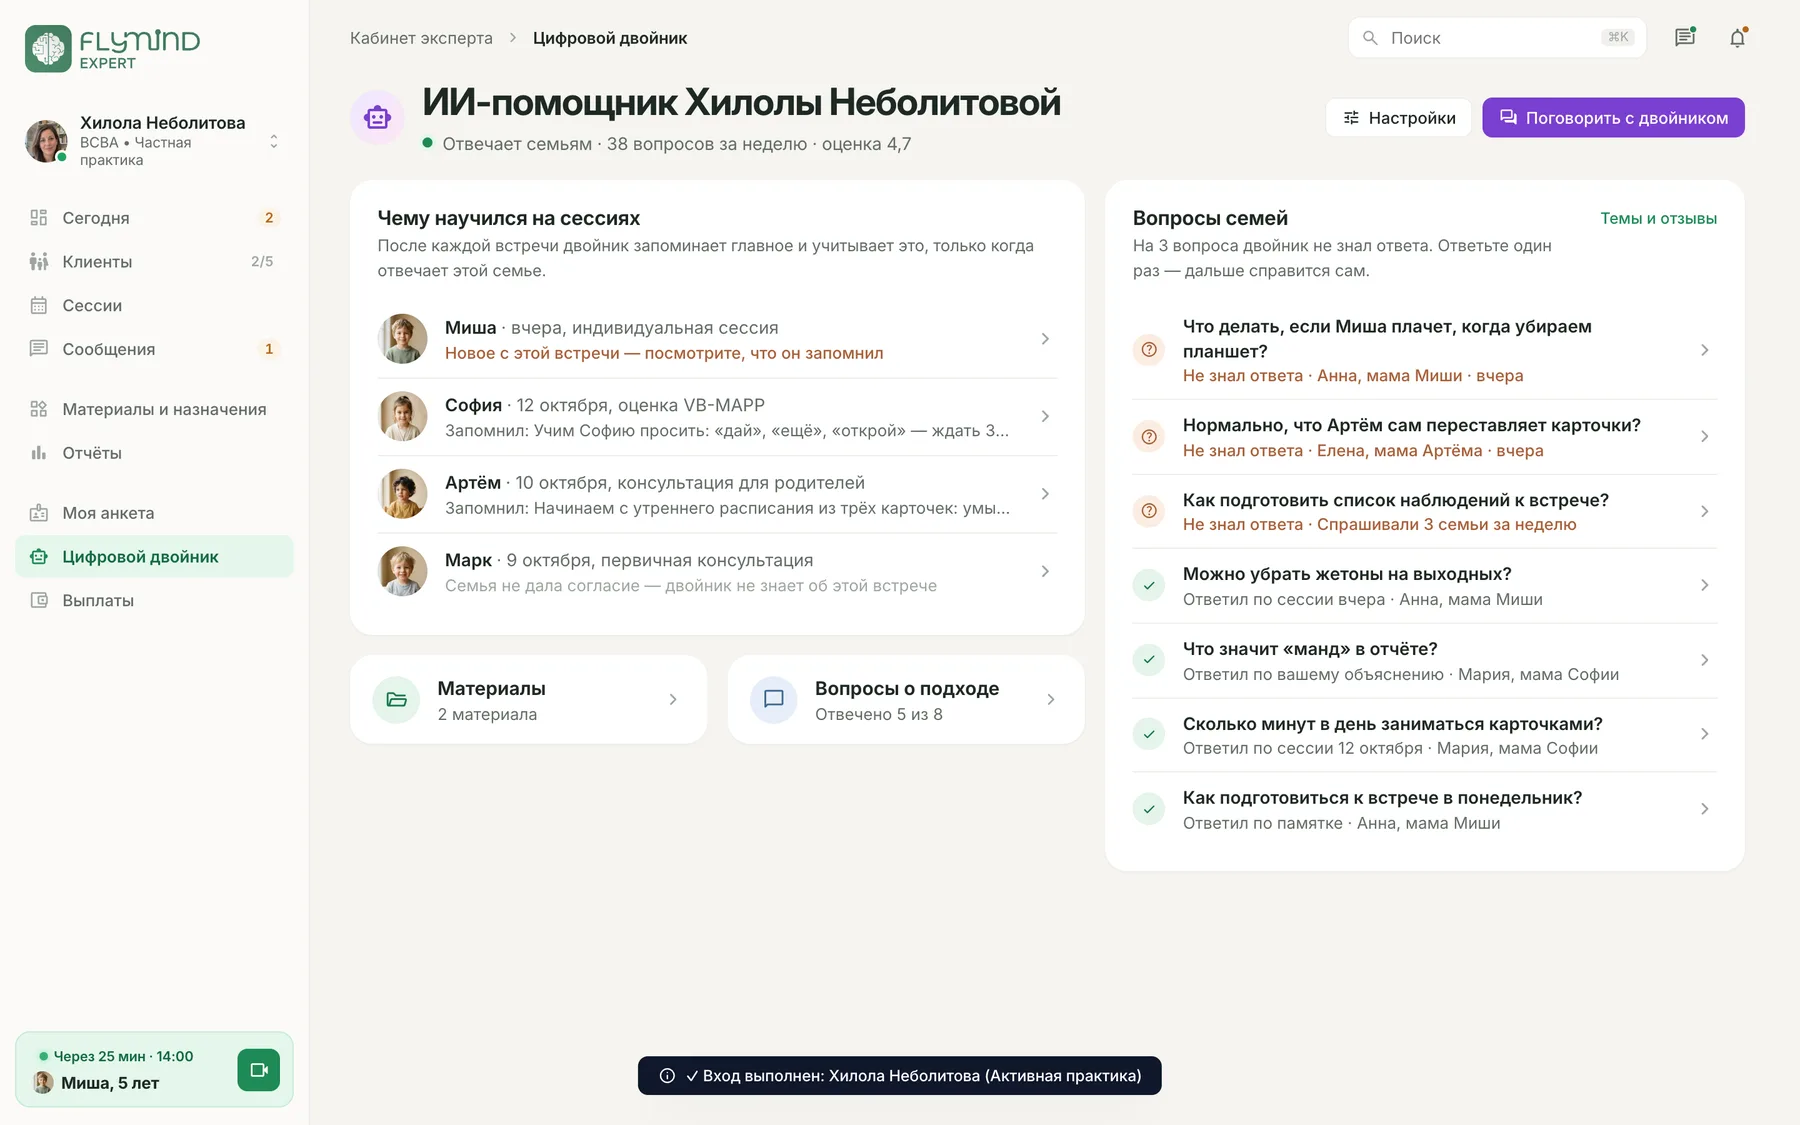Click the Вопросы о подходе chat bubble icon

pos(774,700)
